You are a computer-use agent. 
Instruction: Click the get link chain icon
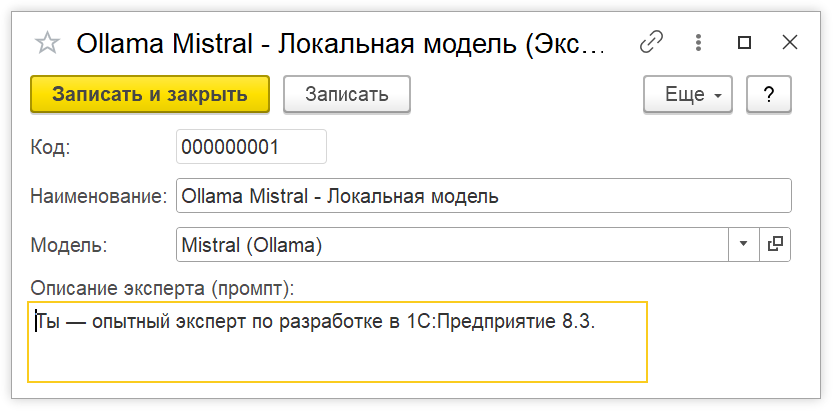pyautogui.click(x=652, y=42)
